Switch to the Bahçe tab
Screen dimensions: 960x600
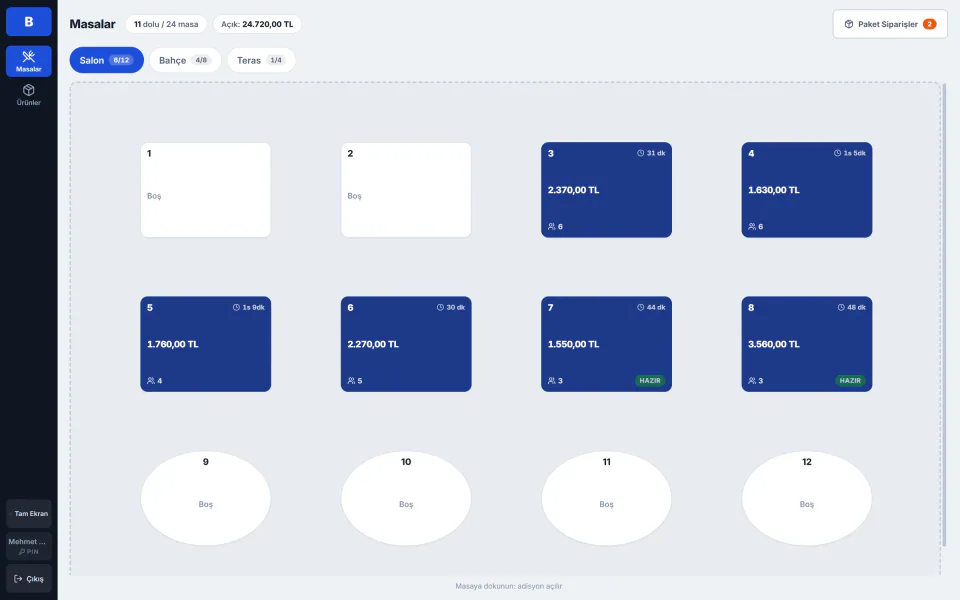(x=185, y=60)
